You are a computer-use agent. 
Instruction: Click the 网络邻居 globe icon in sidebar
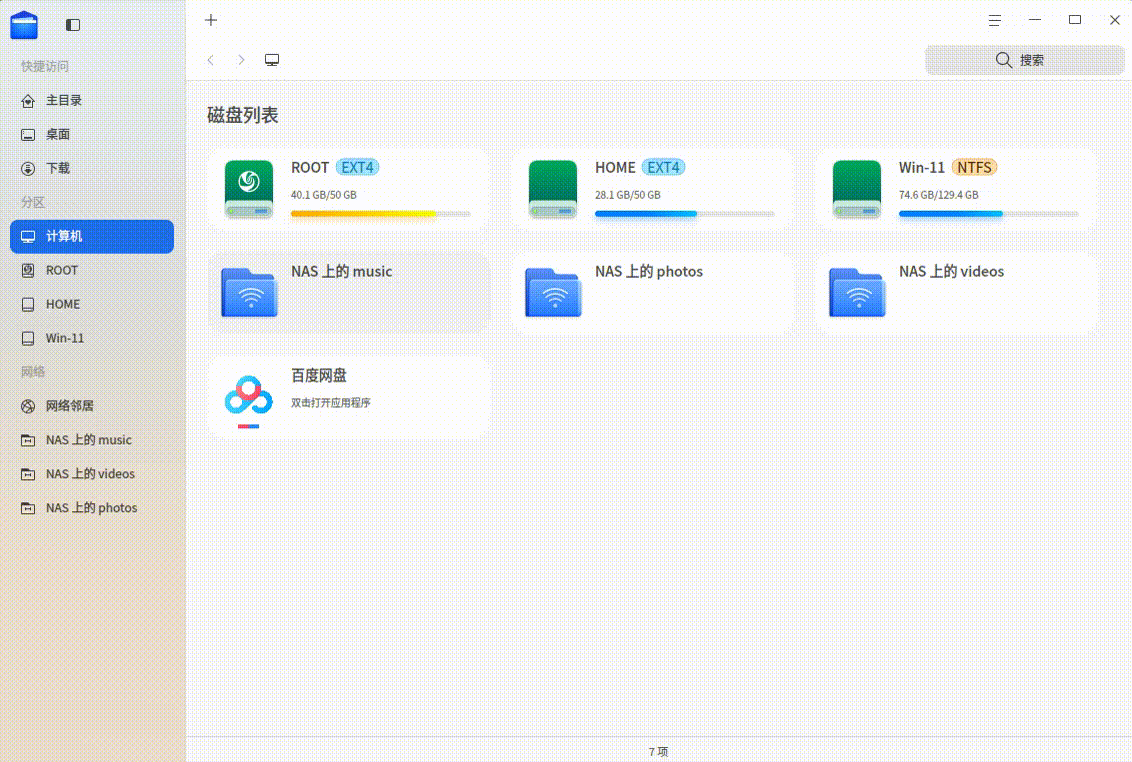pyautogui.click(x=28, y=407)
